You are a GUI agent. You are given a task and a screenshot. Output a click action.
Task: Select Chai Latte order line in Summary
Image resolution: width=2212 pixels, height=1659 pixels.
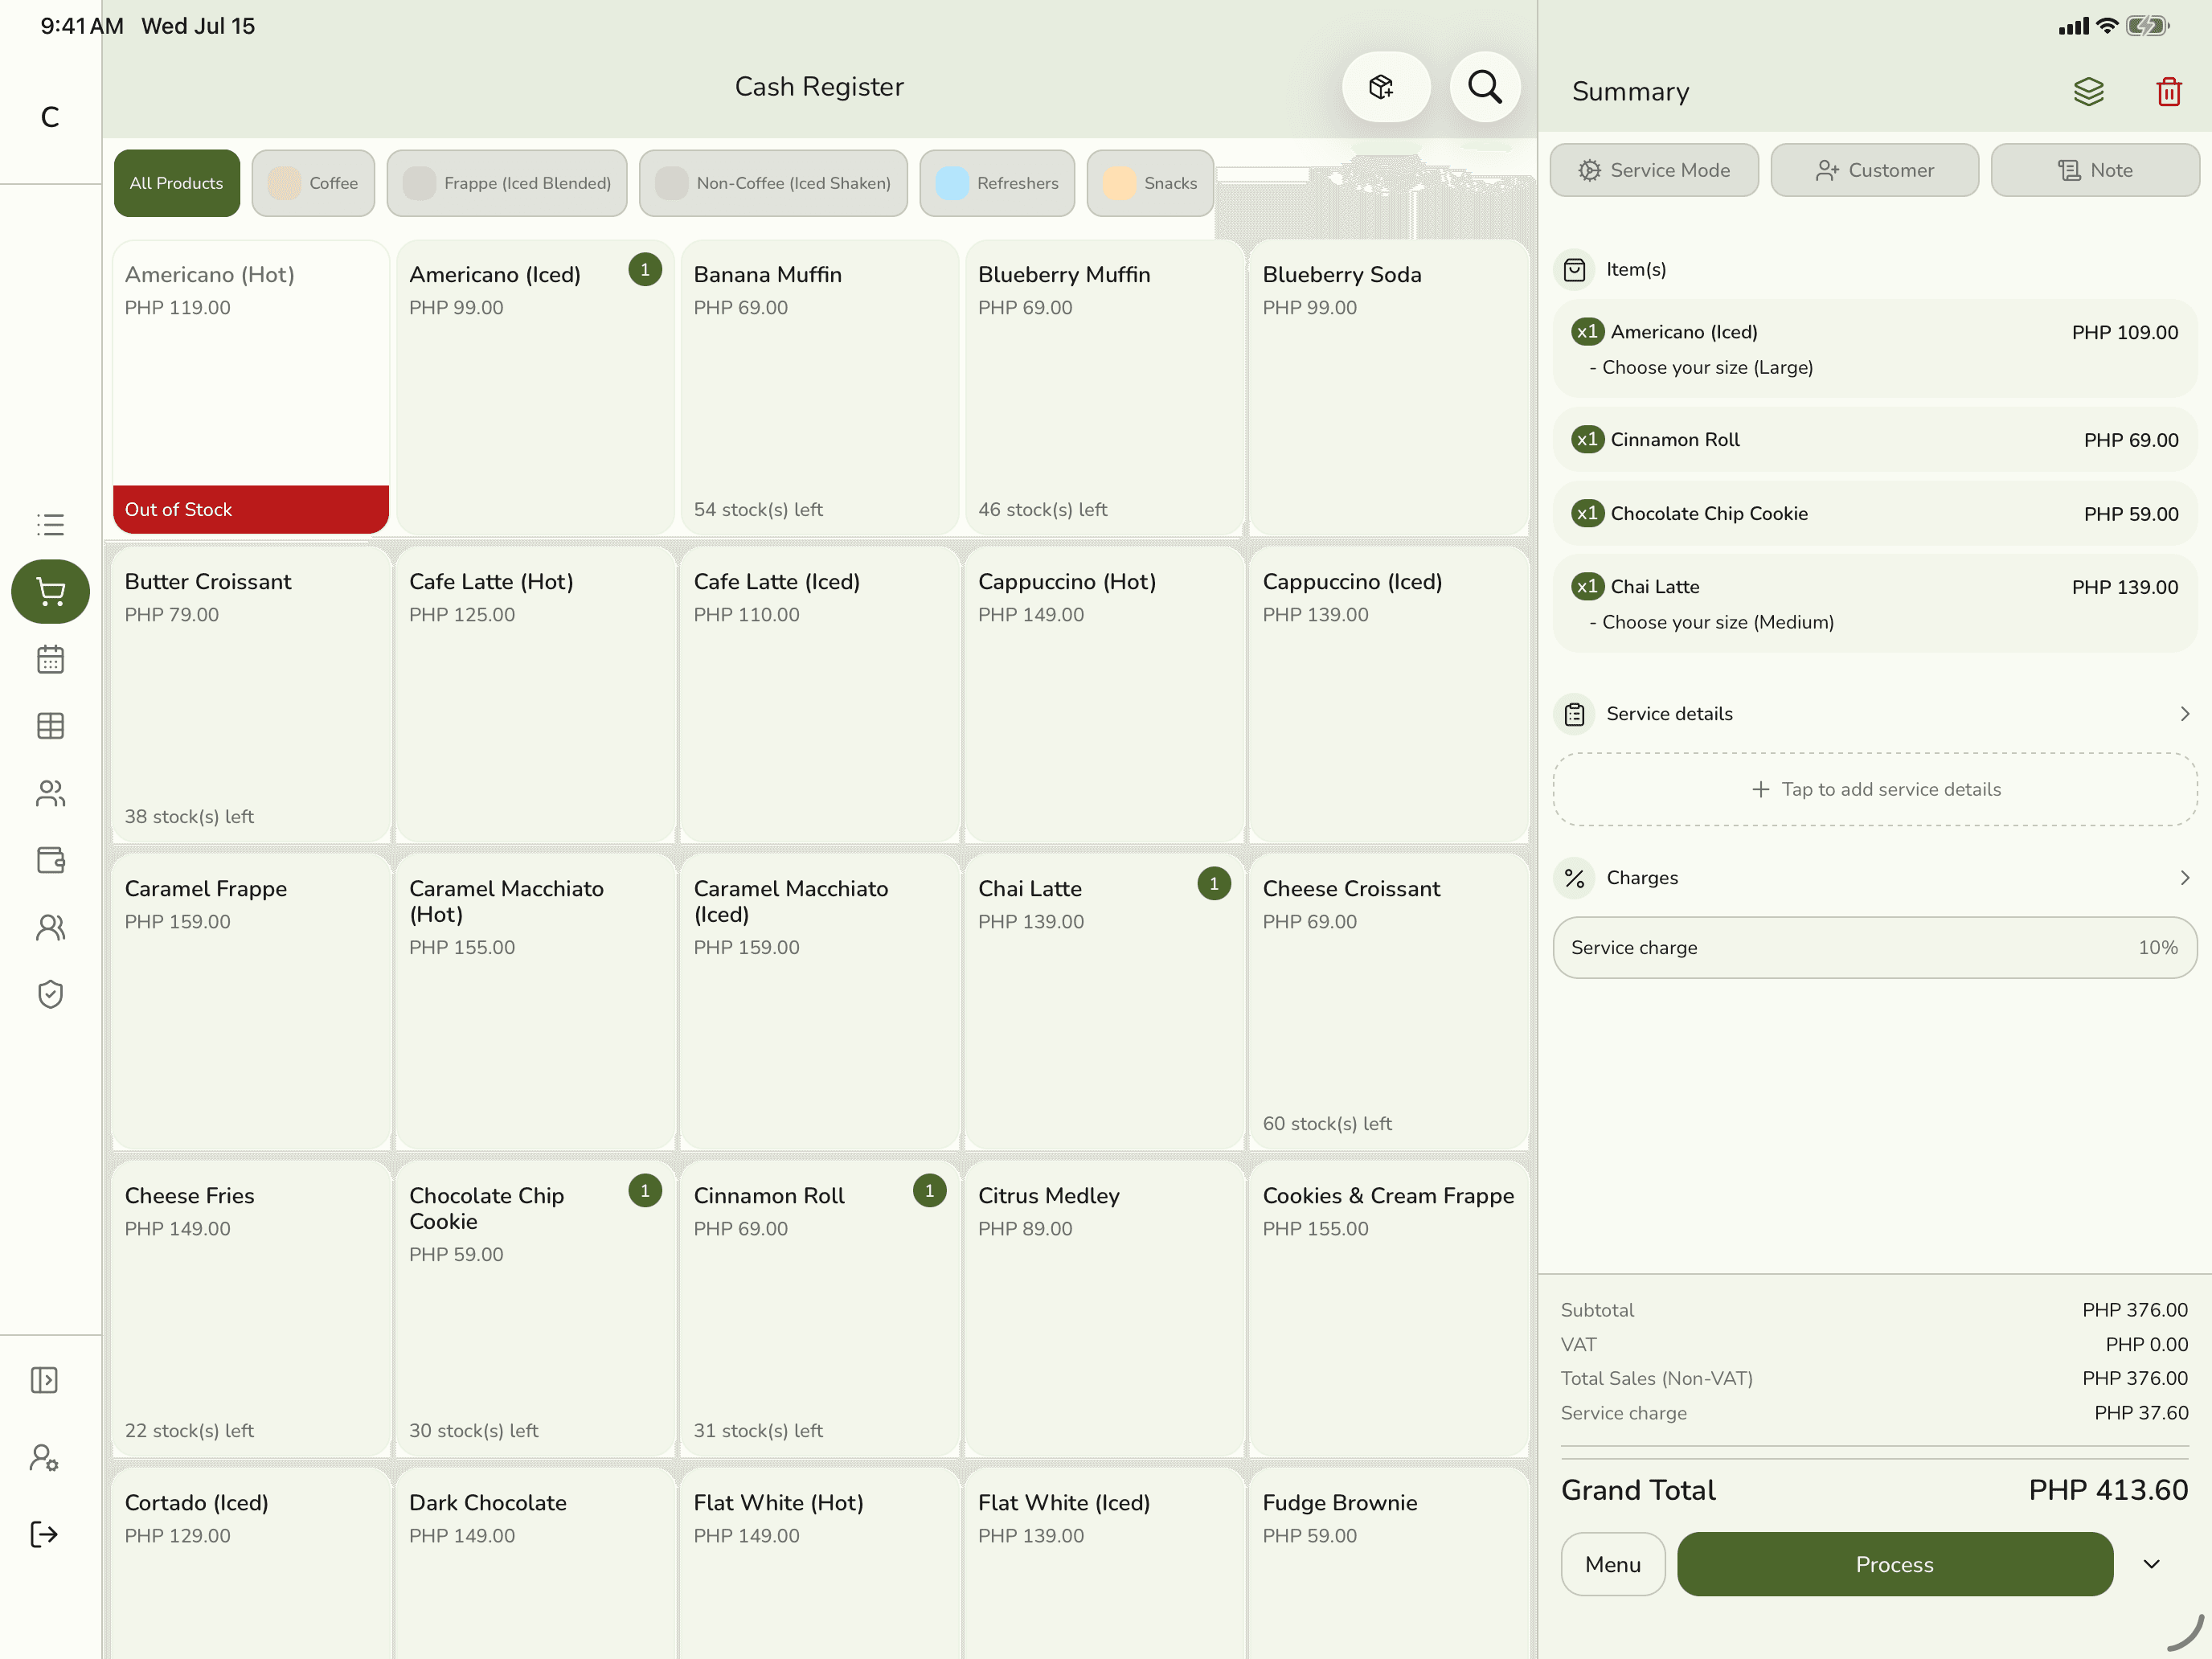coord(1874,603)
